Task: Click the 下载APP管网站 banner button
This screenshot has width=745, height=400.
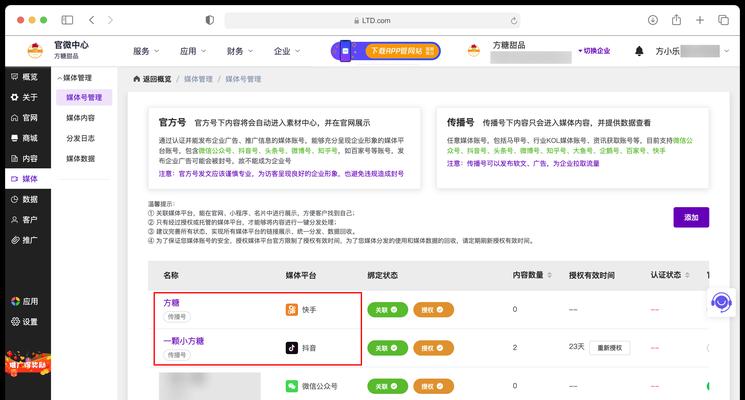Action: click(385, 51)
